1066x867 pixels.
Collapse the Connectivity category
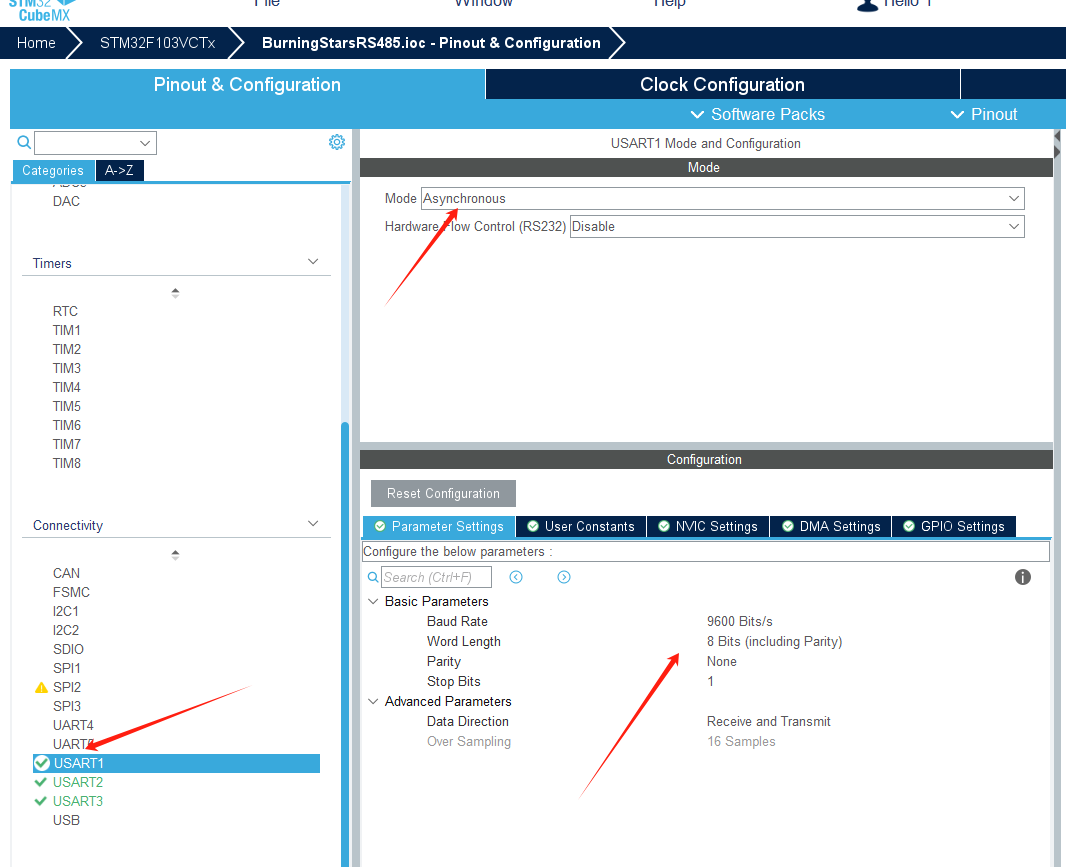click(313, 524)
